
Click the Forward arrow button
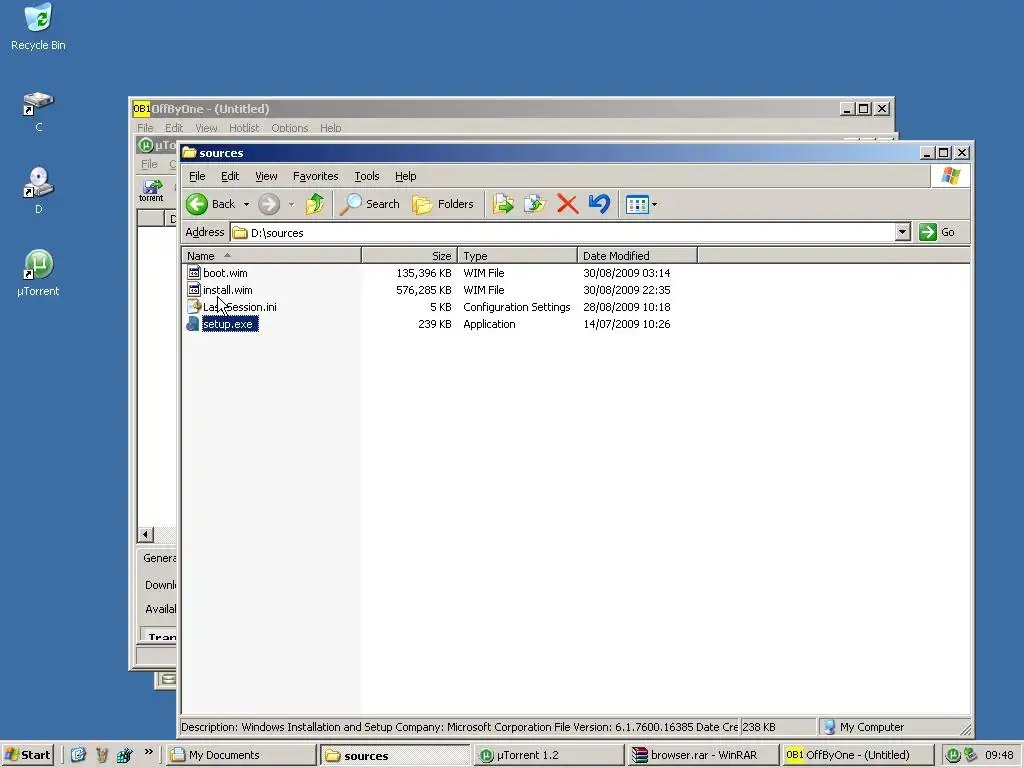click(268, 204)
